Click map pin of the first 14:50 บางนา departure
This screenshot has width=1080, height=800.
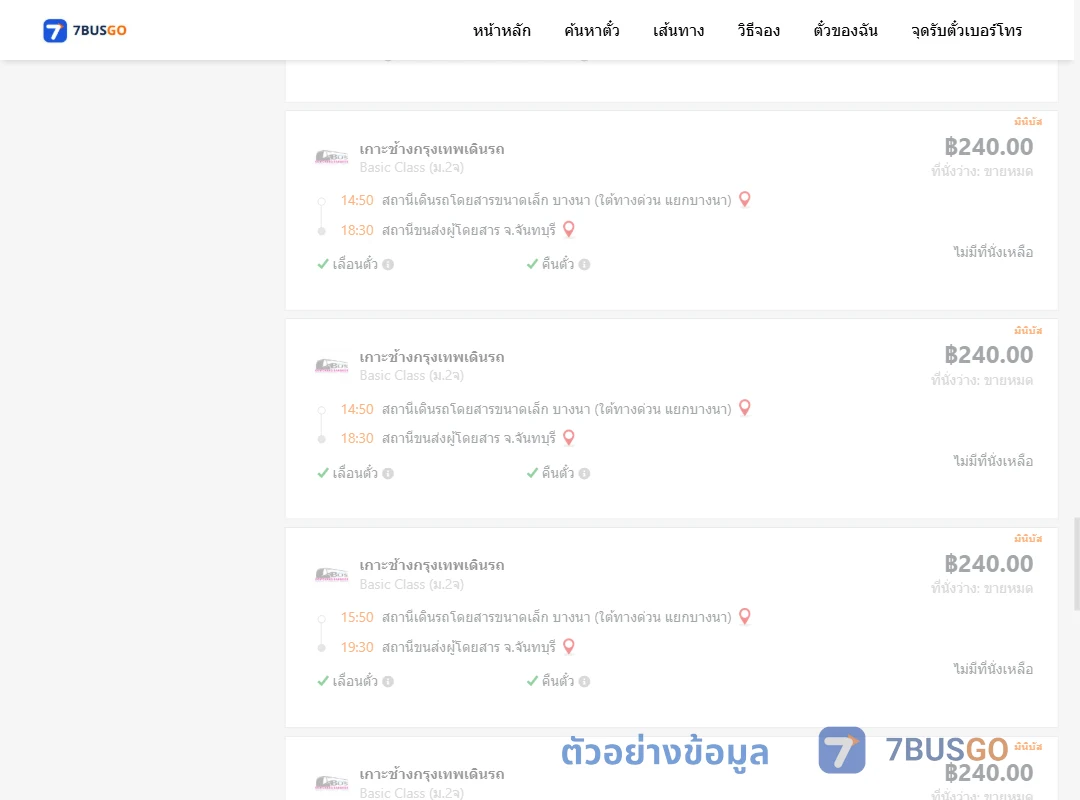pos(745,199)
